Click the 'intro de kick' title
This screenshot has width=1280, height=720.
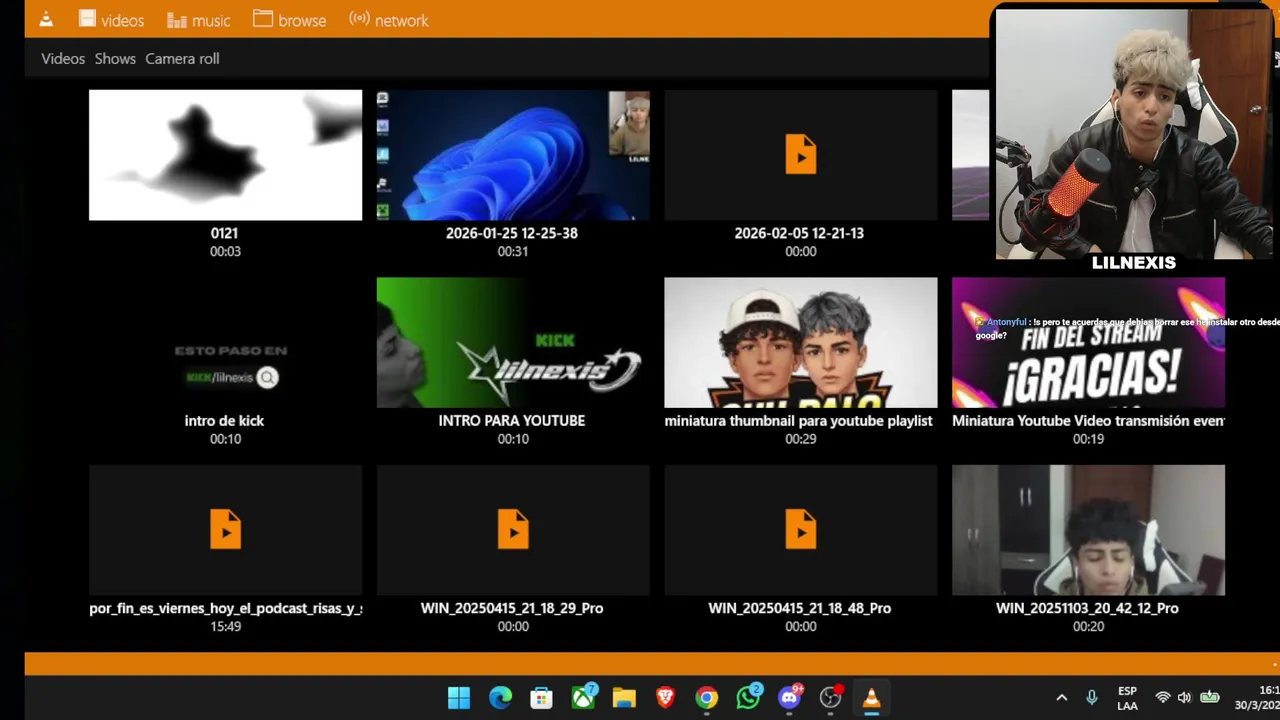[x=224, y=421]
